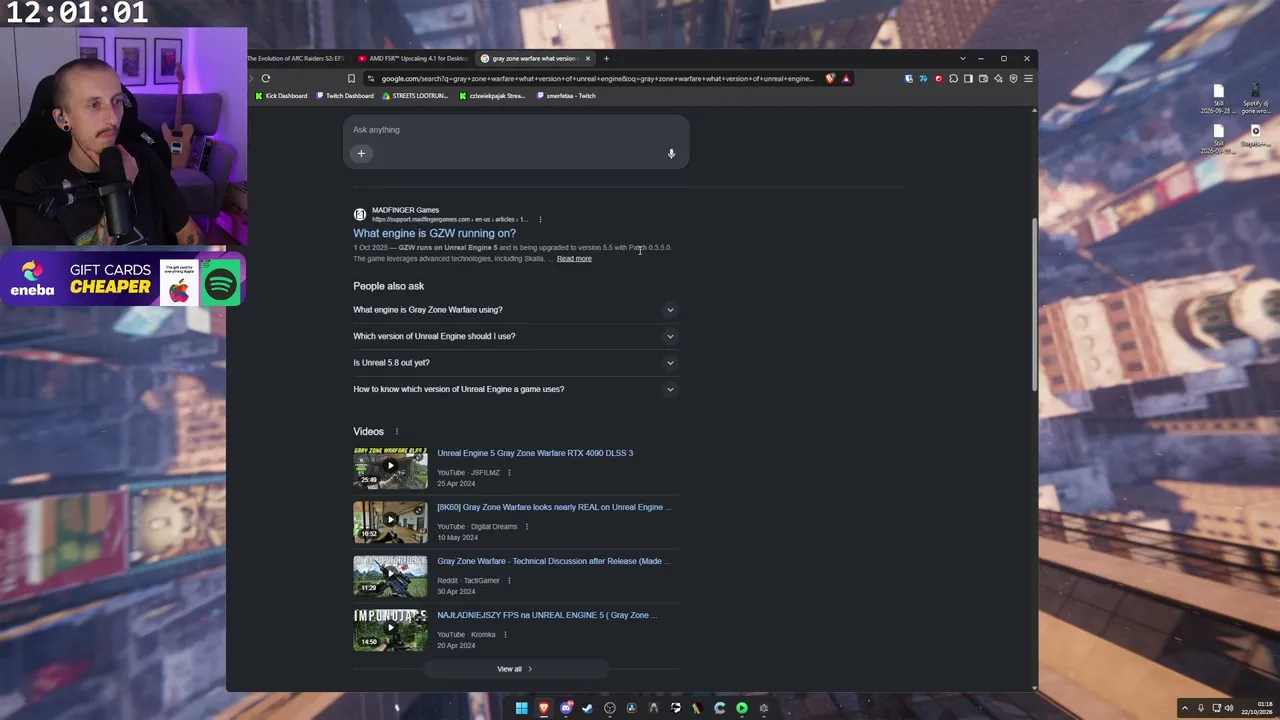Open "Unreal Engine 5 Gray Zone Warfare RTX 4090" video
The image size is (1280, 720).
[535, 453]
